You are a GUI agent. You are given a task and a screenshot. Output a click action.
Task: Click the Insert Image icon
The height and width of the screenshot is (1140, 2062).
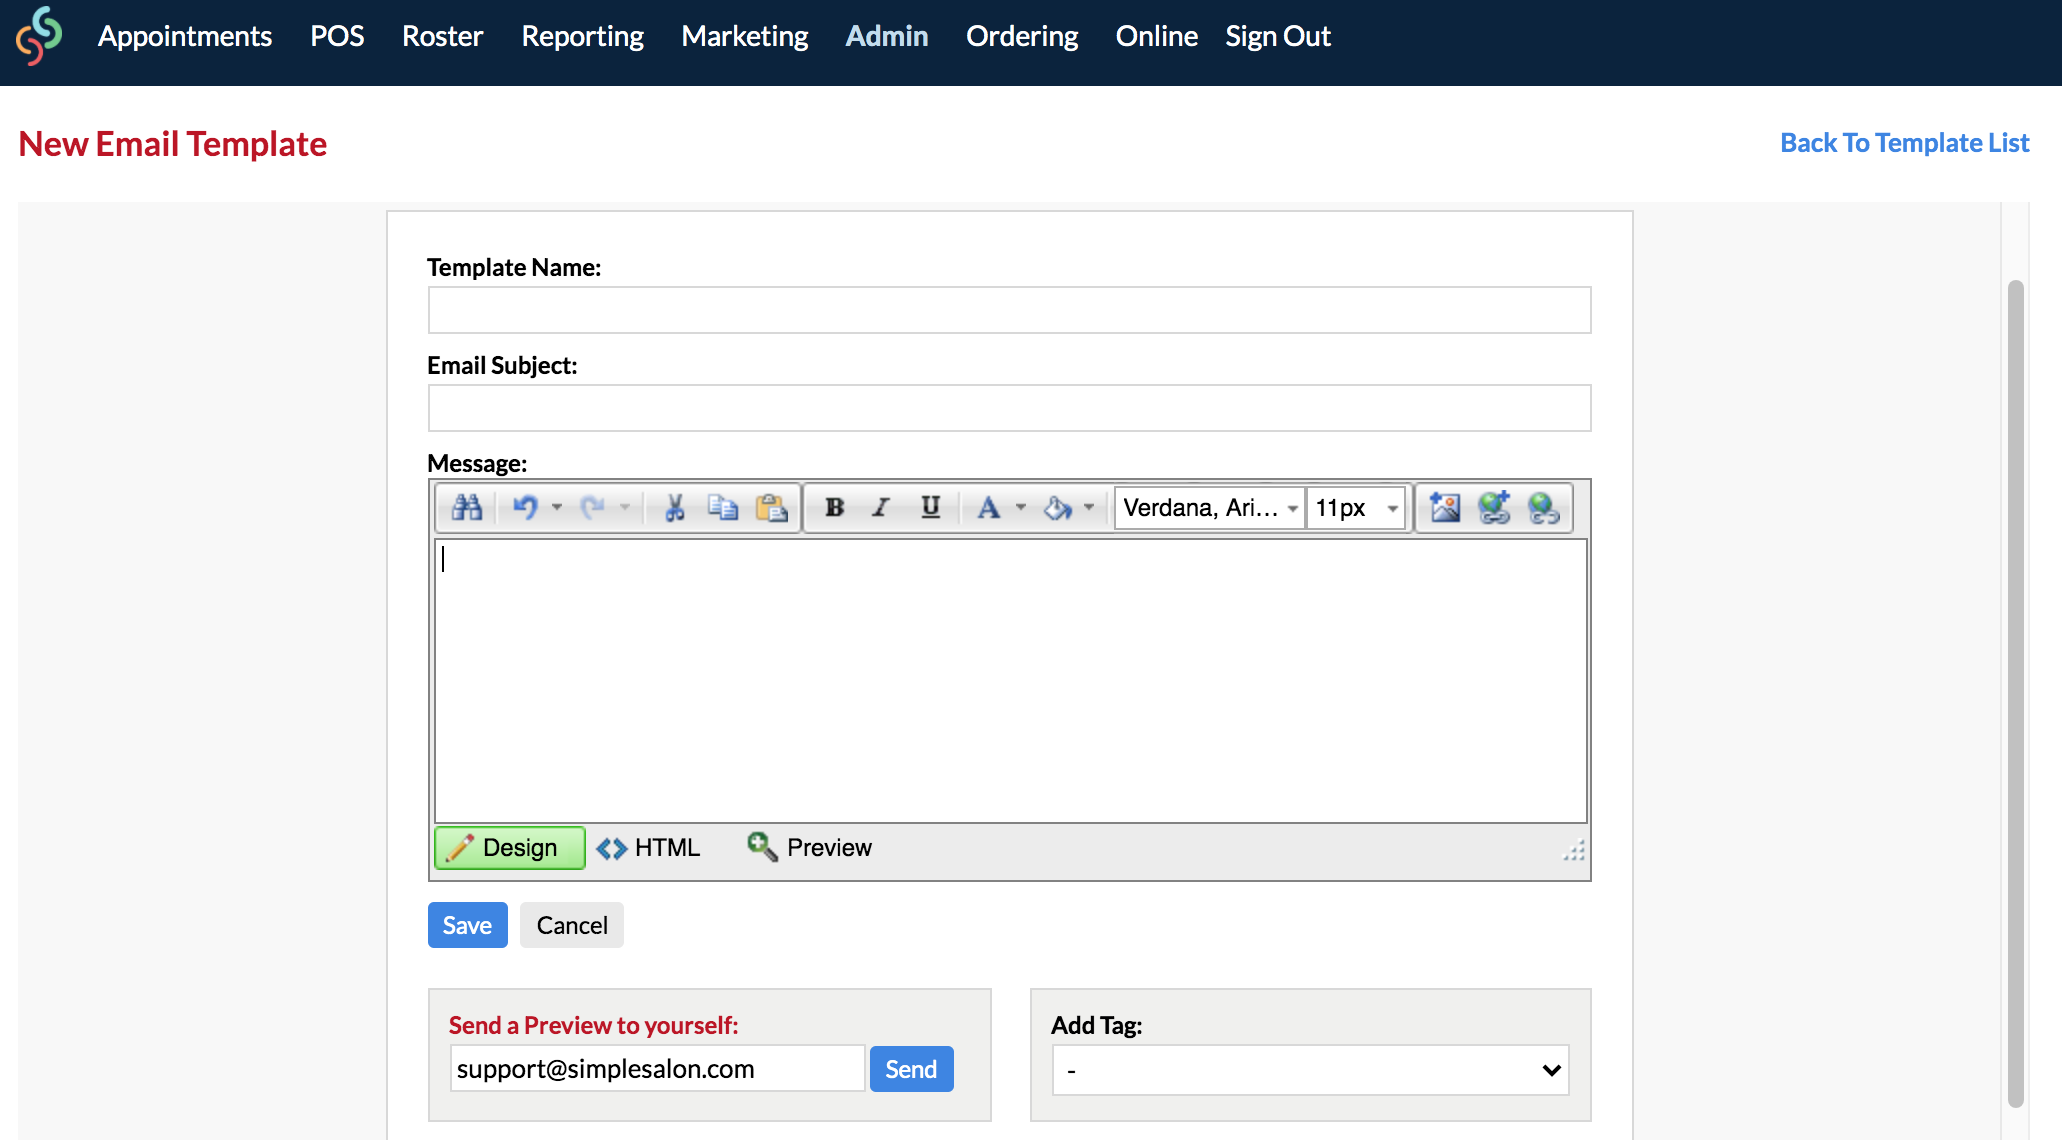1445,508
